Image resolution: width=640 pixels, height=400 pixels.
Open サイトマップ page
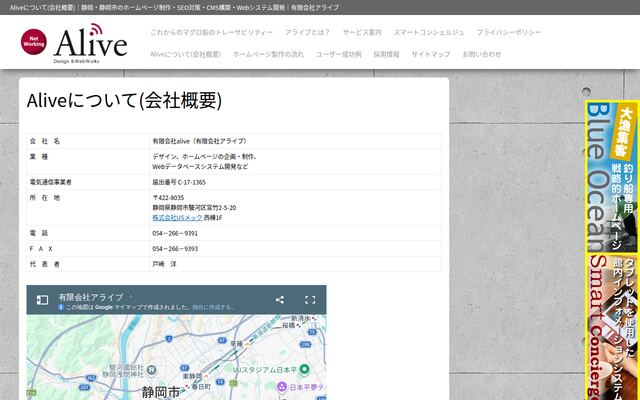click(x=431, y=54)
